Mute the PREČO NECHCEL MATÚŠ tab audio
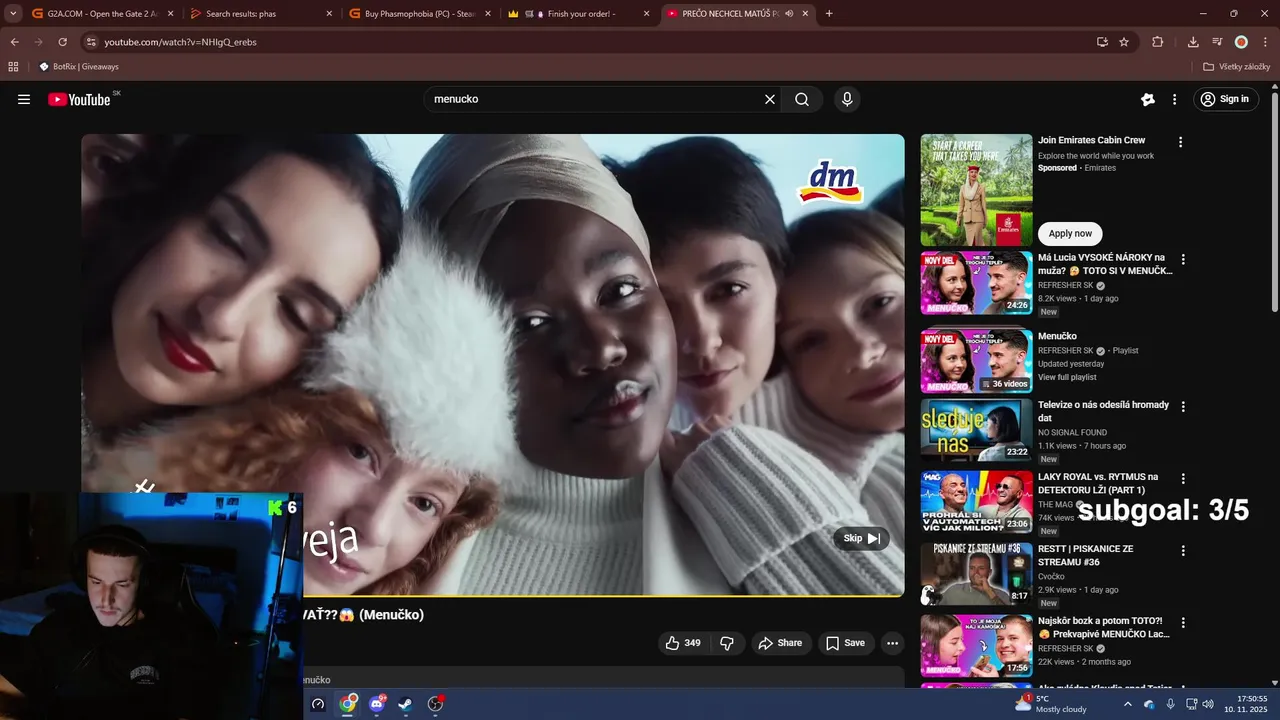Viewport: 1280px width, 720px height. coord(789,14)
